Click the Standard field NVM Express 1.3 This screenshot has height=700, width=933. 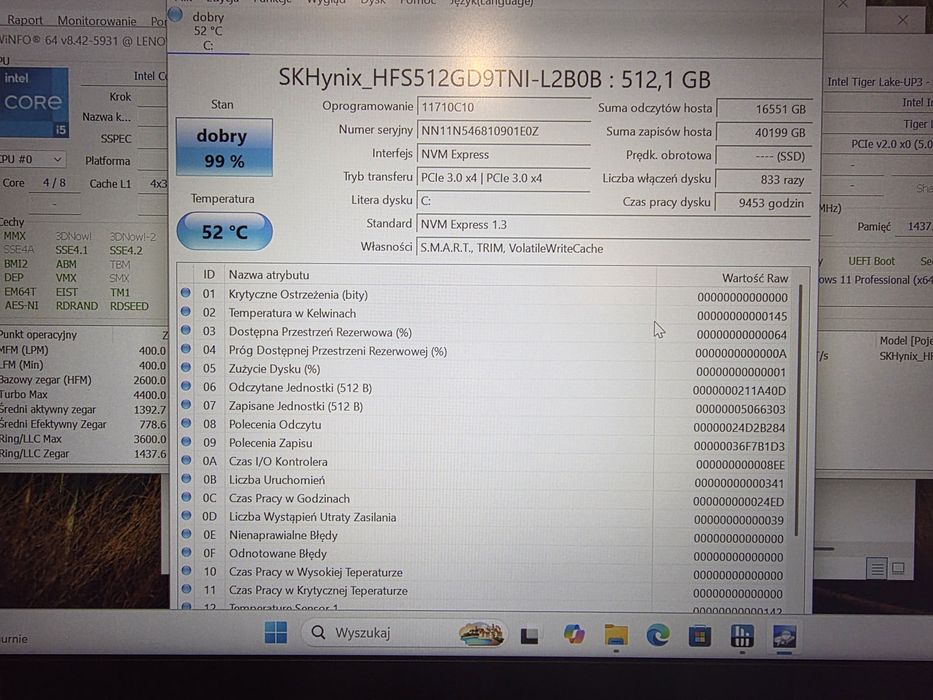click(x=613, y=224)
